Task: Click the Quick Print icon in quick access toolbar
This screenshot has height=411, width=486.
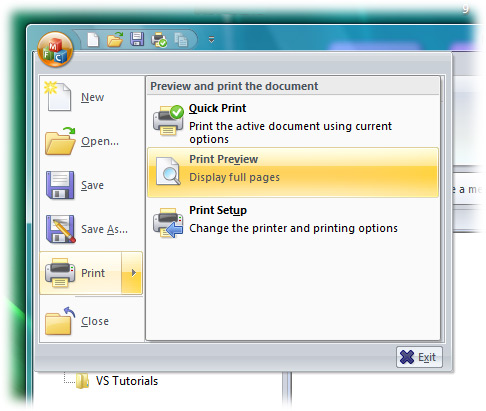Action: point(159,40)
